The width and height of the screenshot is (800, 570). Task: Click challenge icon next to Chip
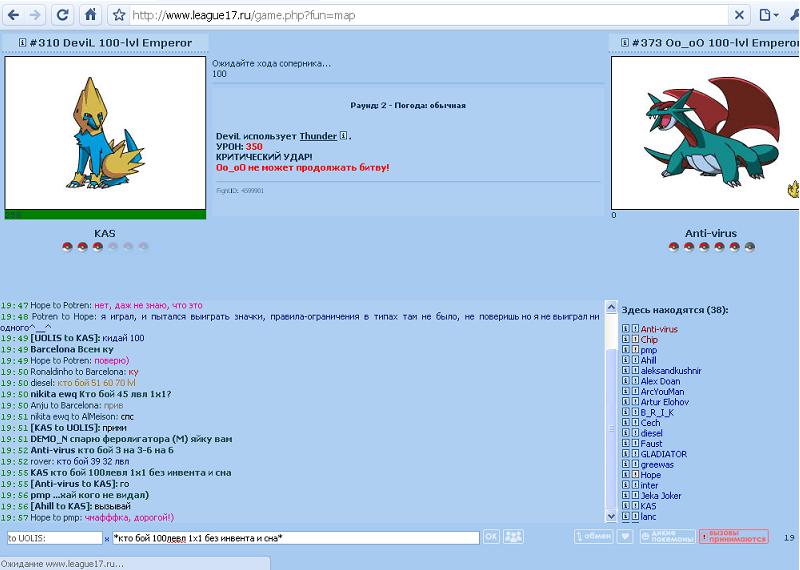pos(635,339)
